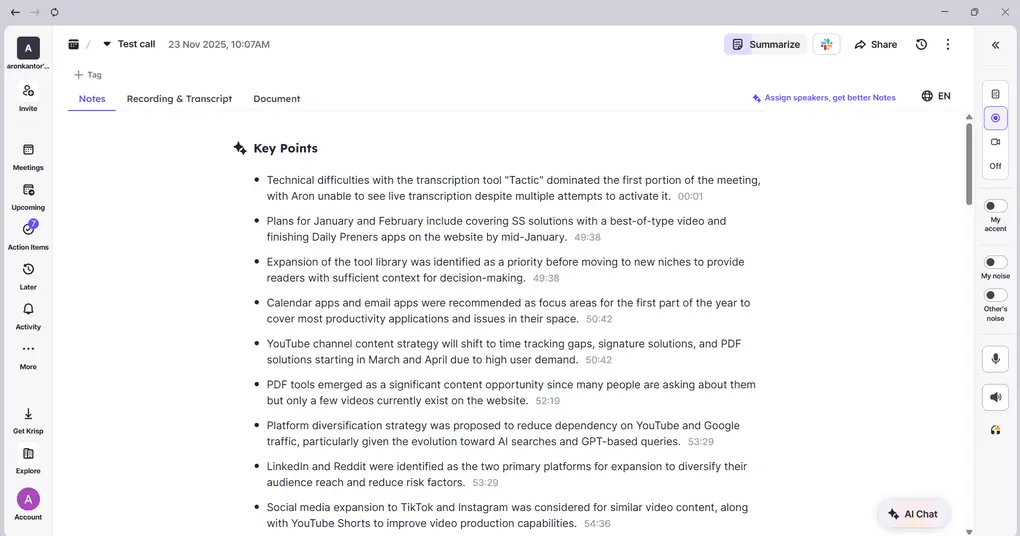The height and width of the screenshot is (536, 1020).
Task: Expand the Test call dropdown arrow
Action: point(107,44)
